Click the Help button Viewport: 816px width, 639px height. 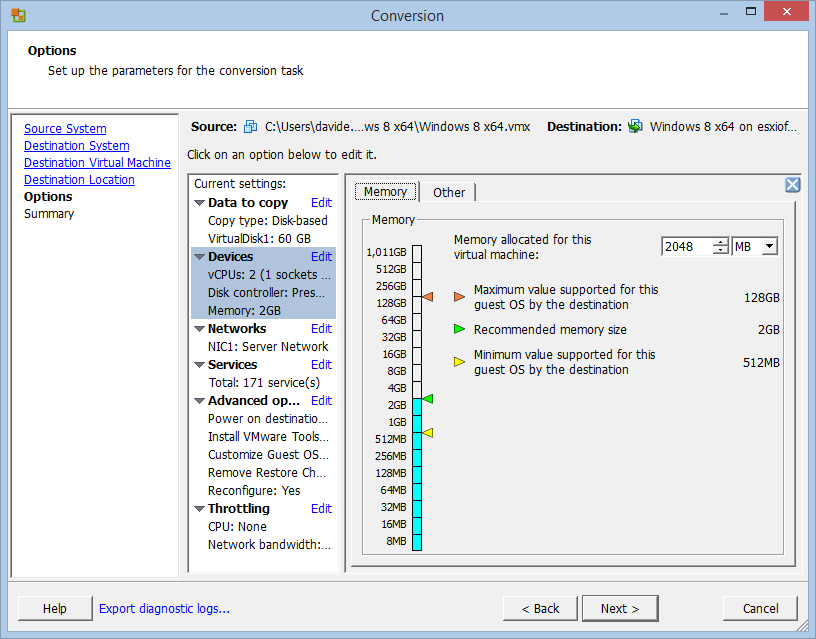[55, 608]
